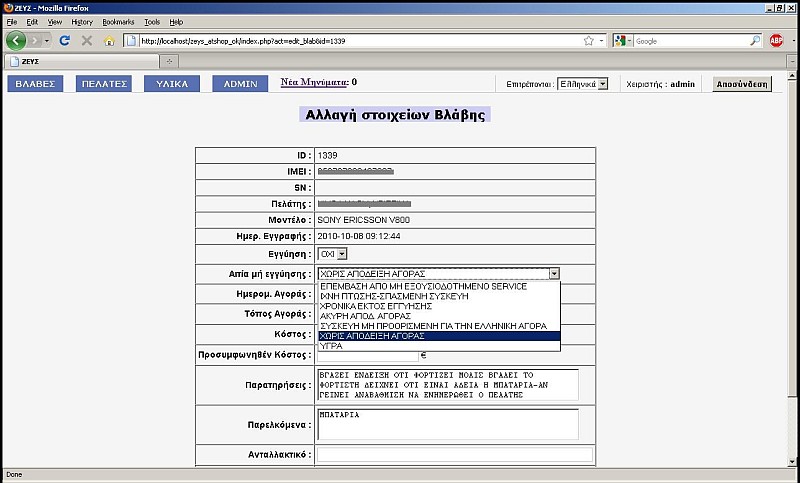This screenshot has width=800, height=483.
Task: Click the ΥΛΙΚΑ navigation button
Action: (172, 84)
